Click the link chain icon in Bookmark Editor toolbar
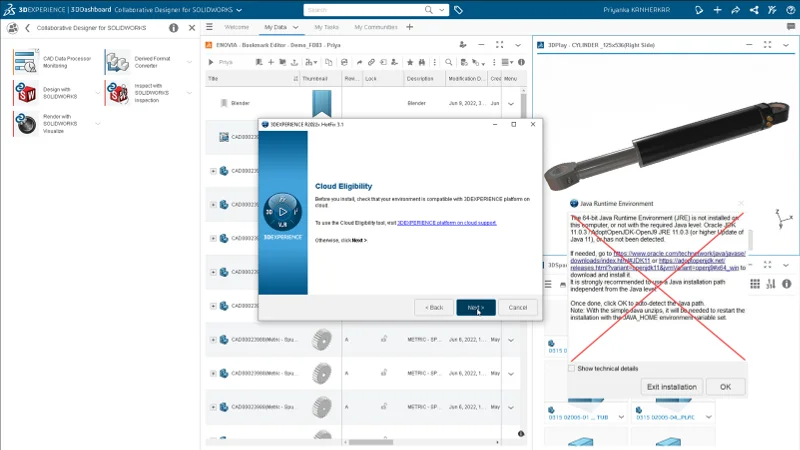 (x=371, y=62)
